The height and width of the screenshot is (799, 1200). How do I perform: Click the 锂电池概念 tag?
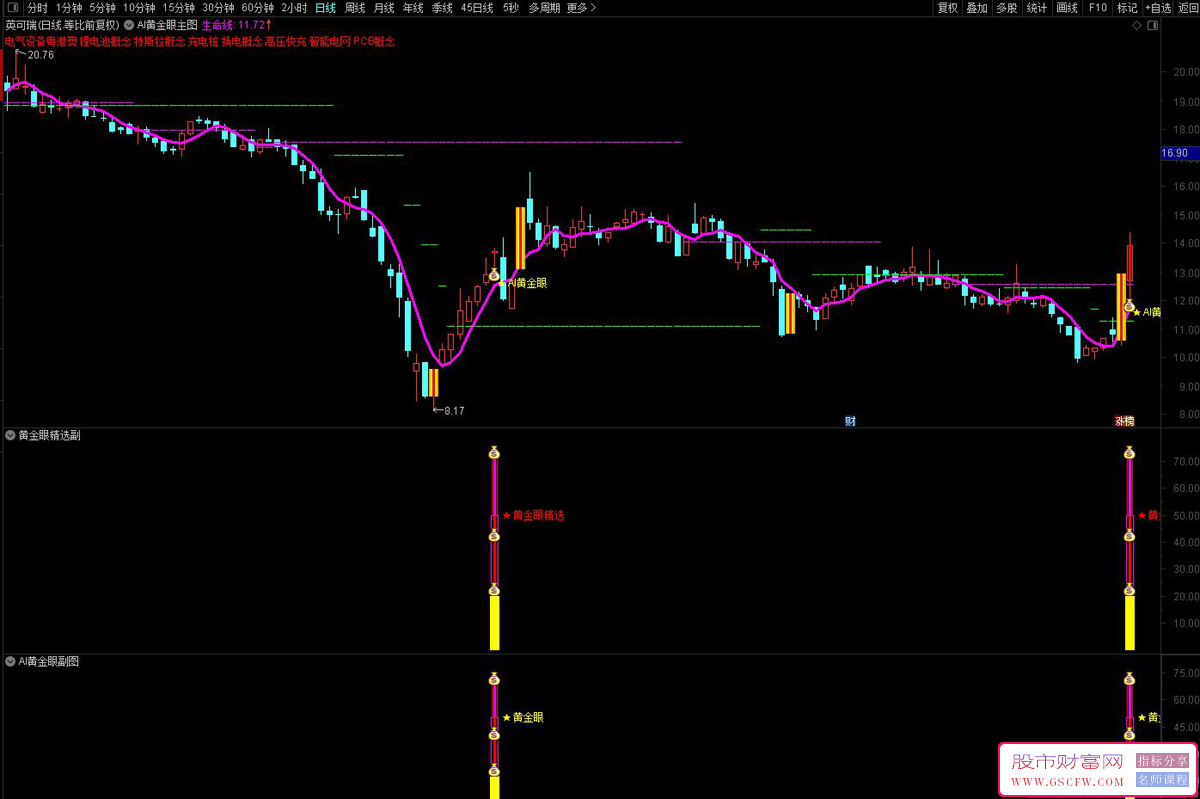coord(105,42)
